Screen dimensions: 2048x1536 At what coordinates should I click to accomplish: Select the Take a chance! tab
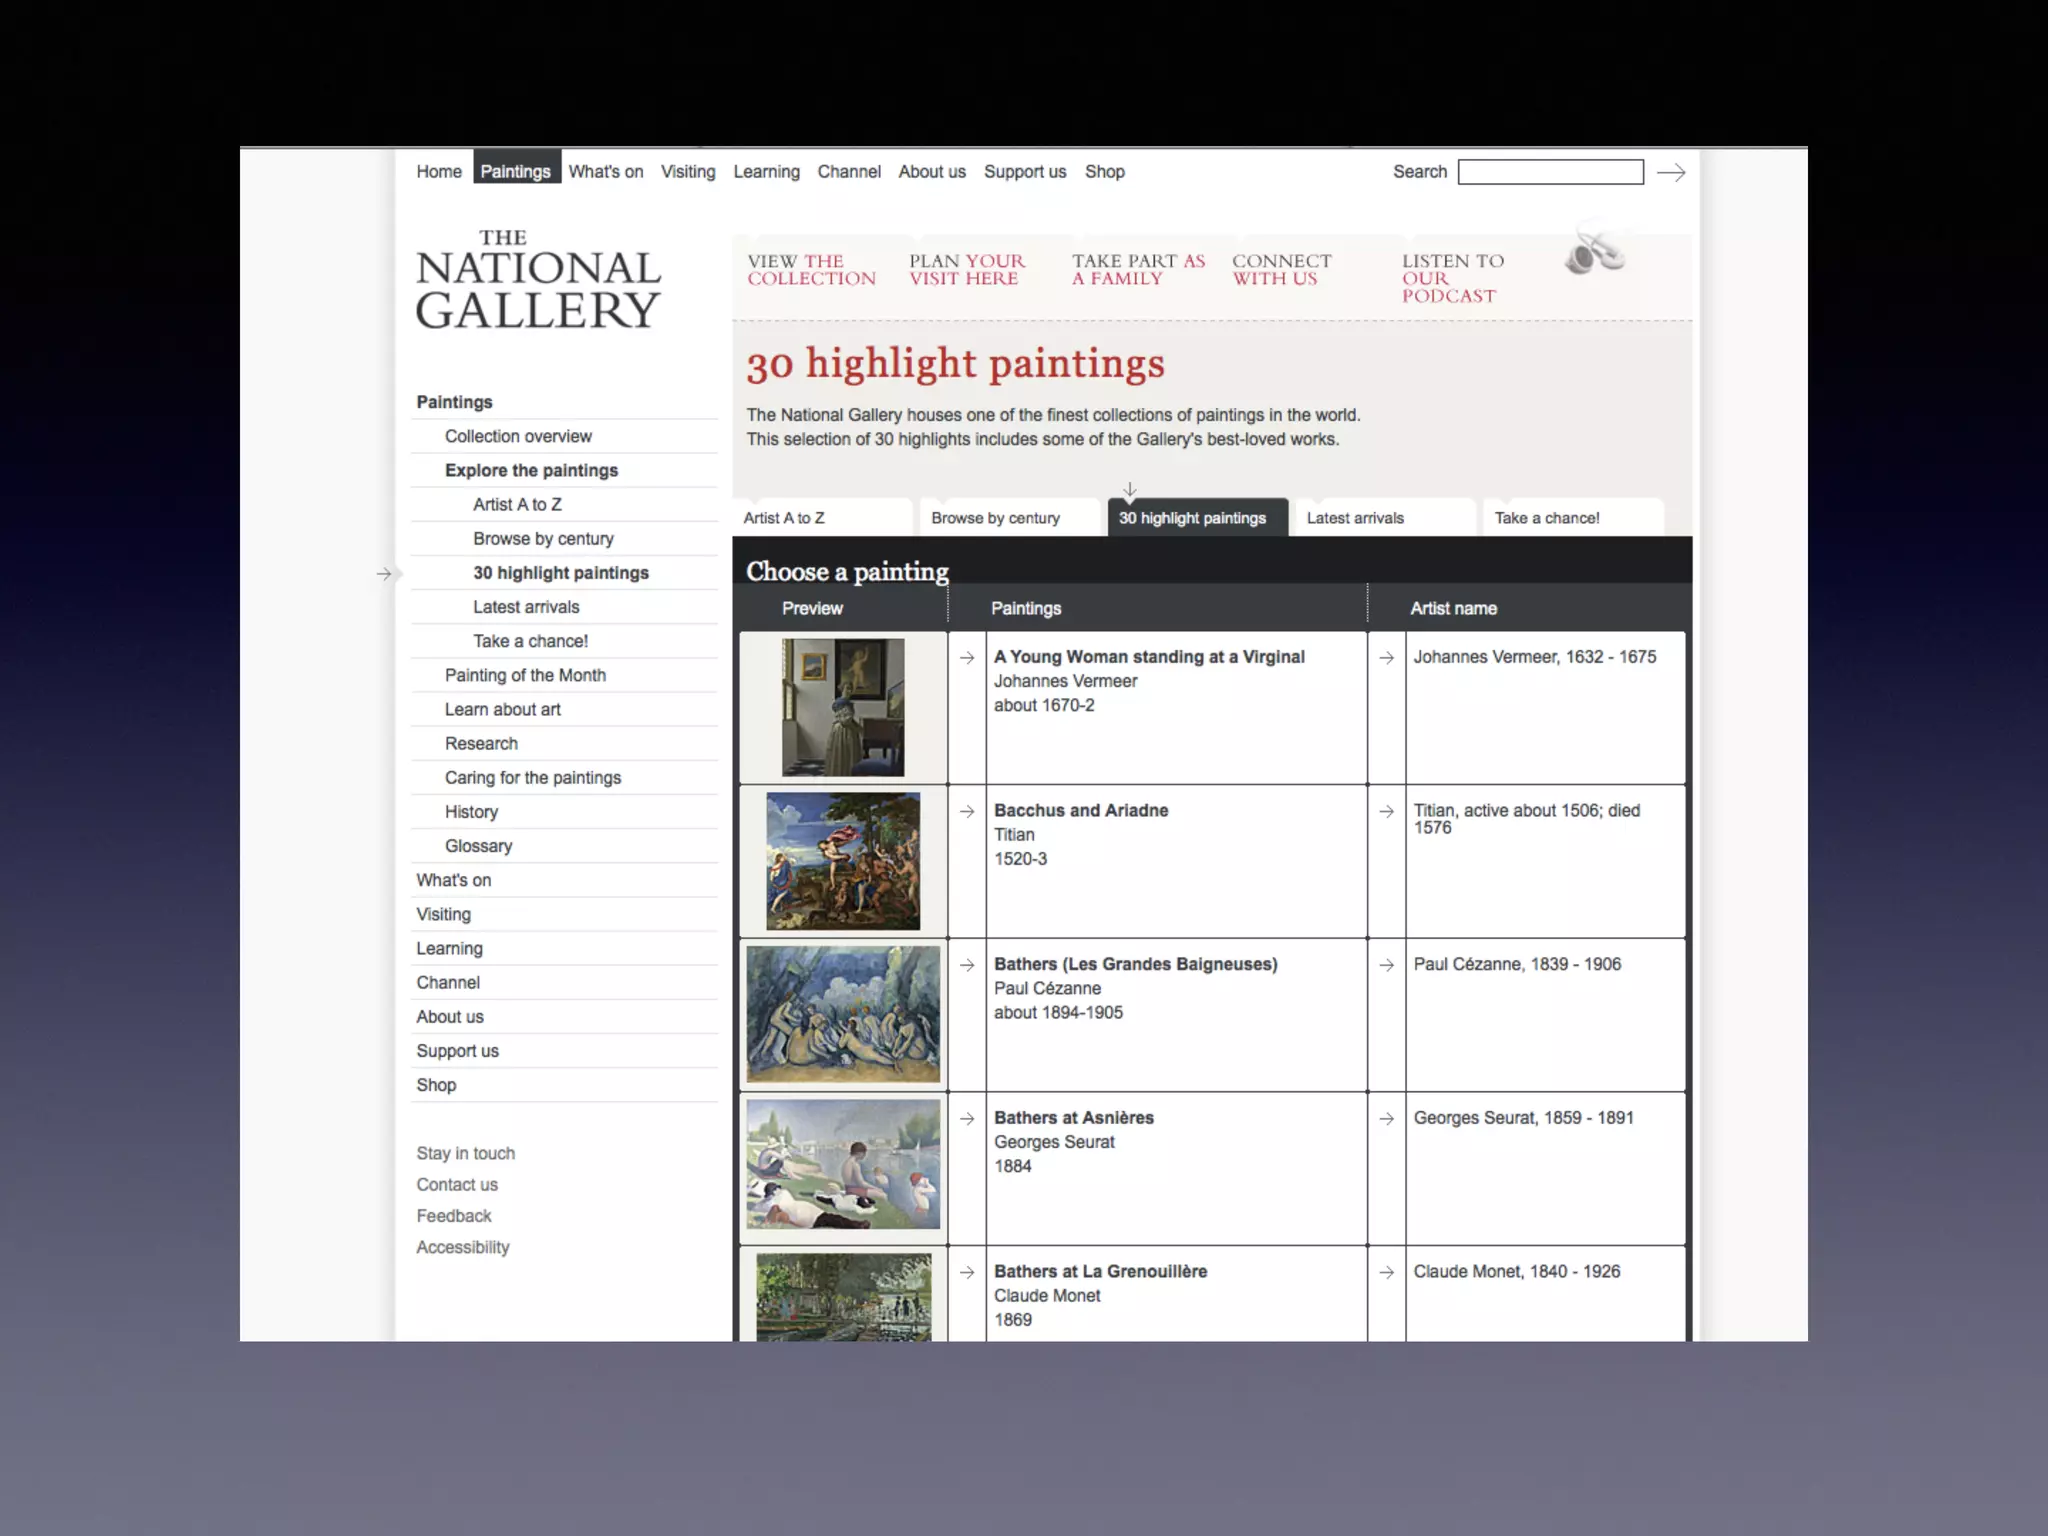click(1546, 518)
